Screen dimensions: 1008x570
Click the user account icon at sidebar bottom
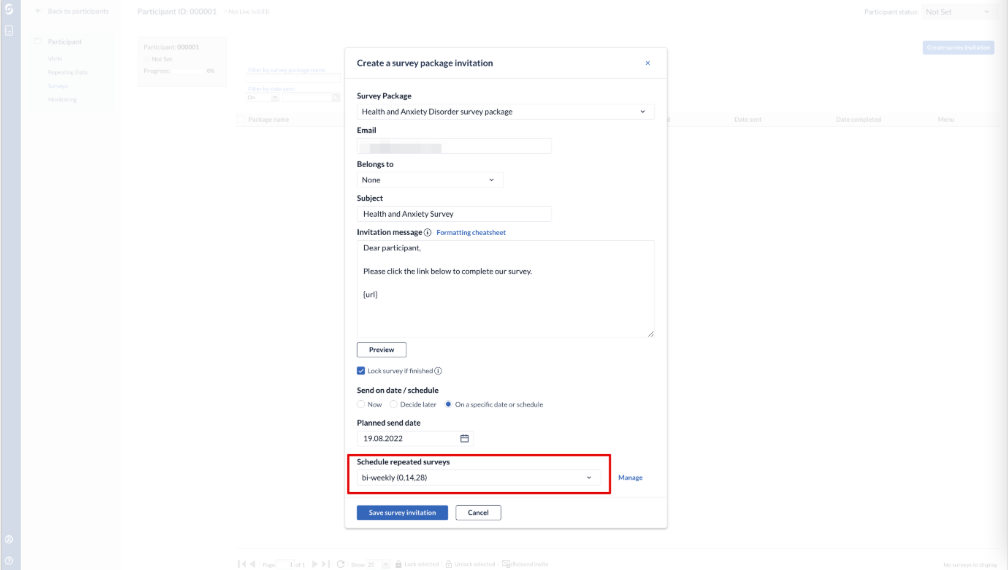9,540
